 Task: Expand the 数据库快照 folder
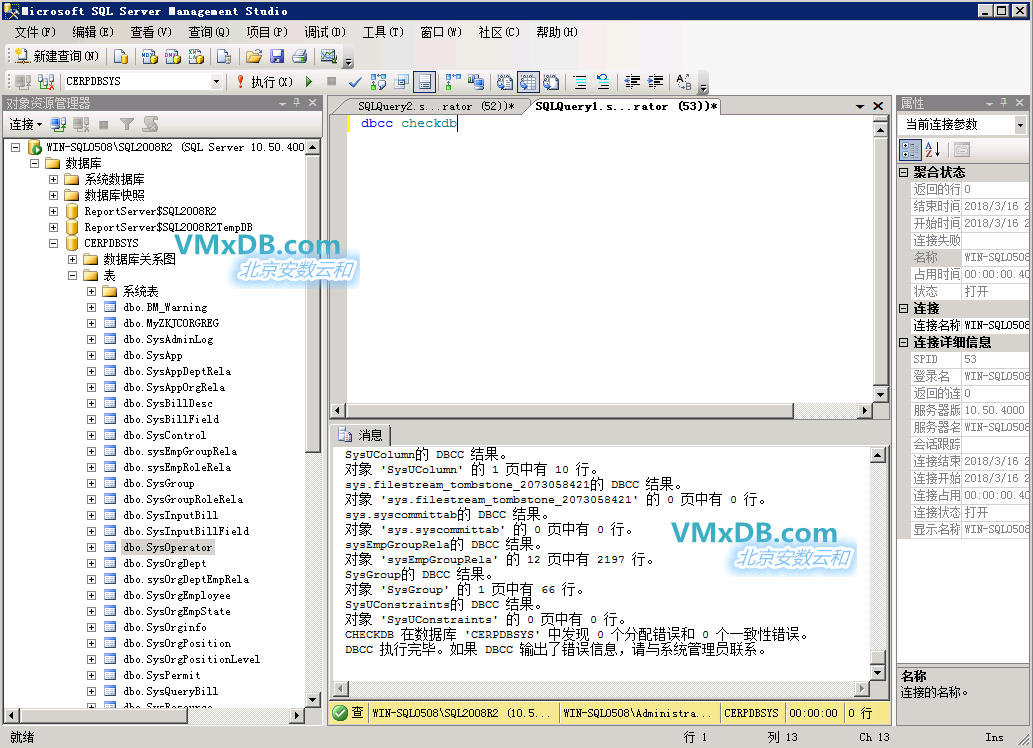coord(53,195)
